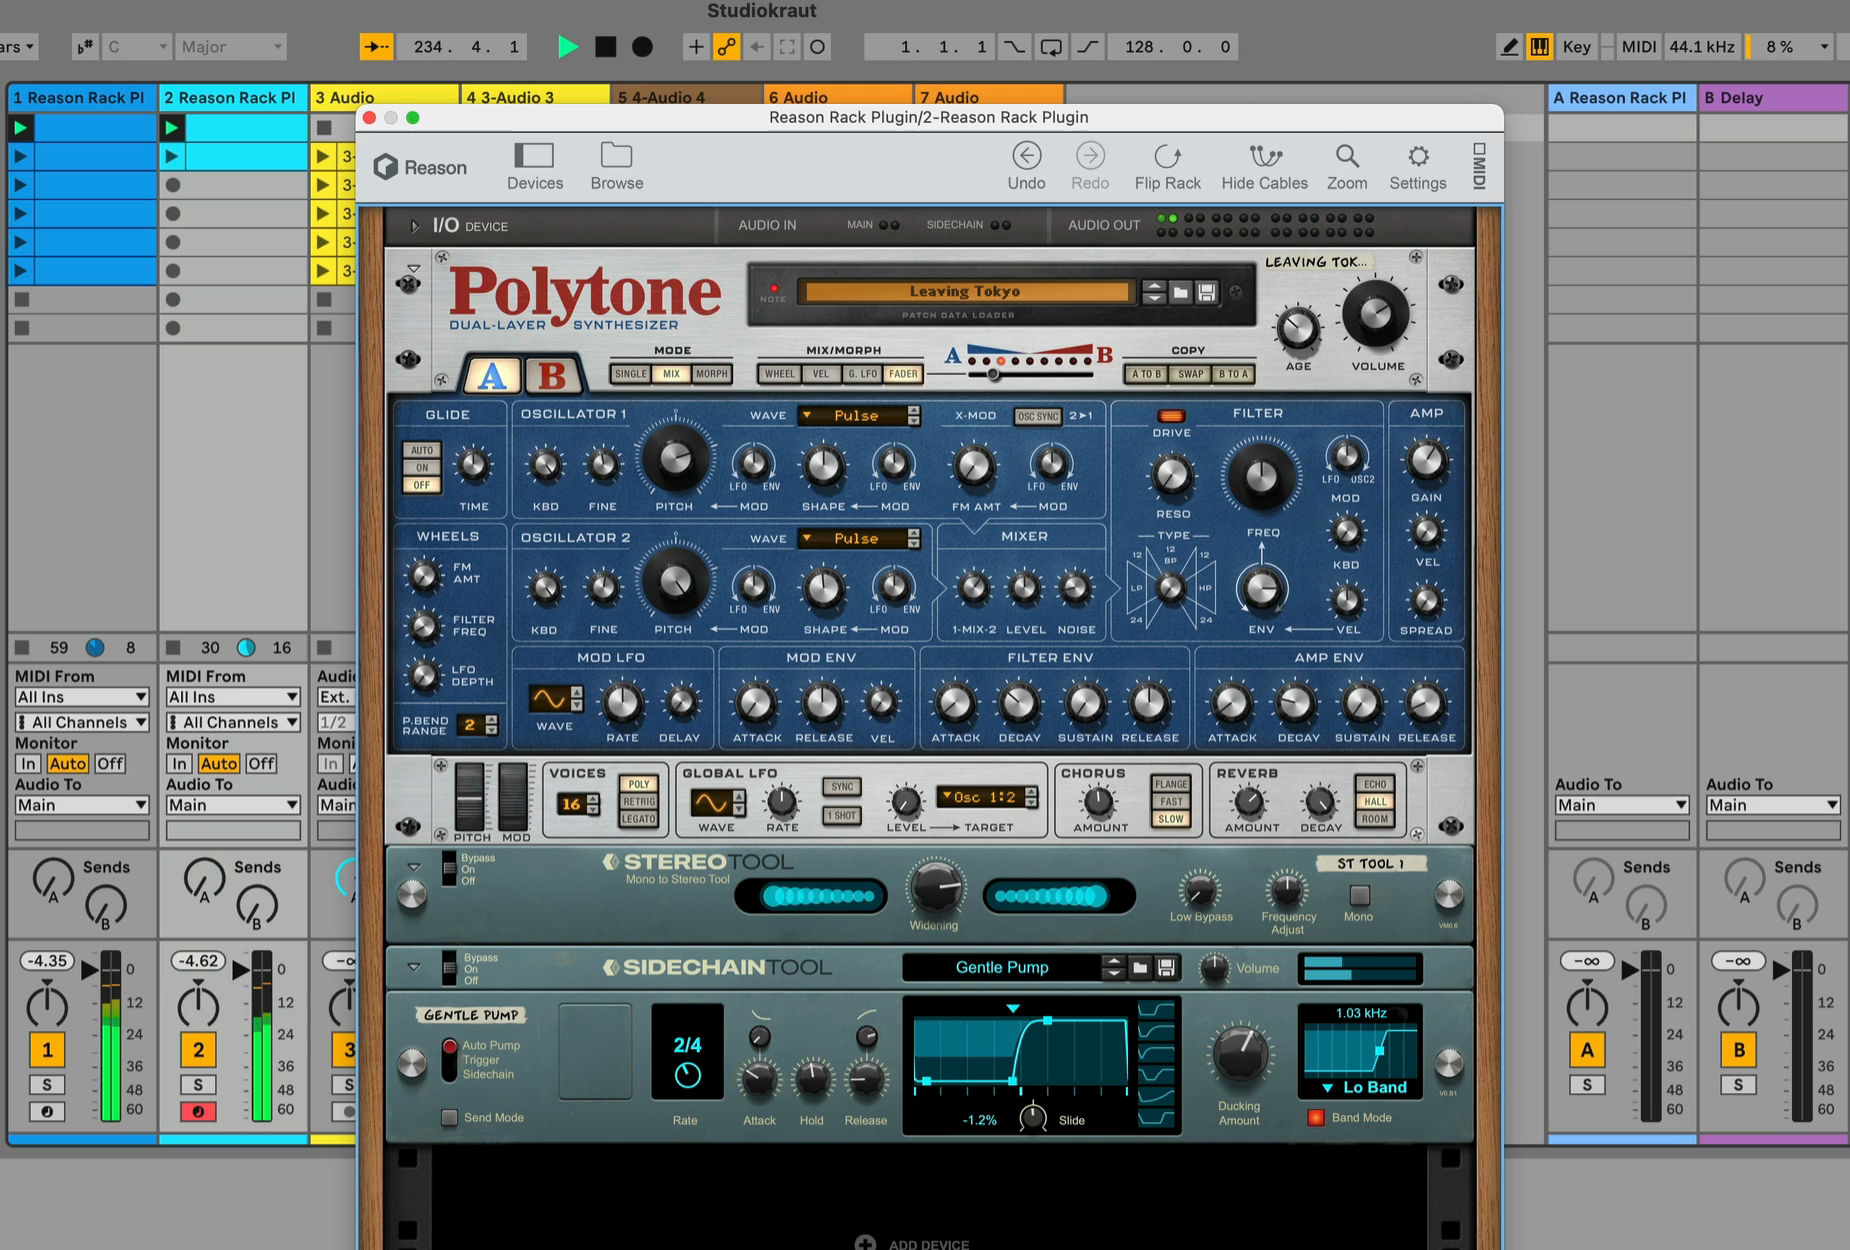This screenshot has height=1250, width=1850.
Task: Open Lo Band selector dropdown
Action: tap(1365, 1088)
